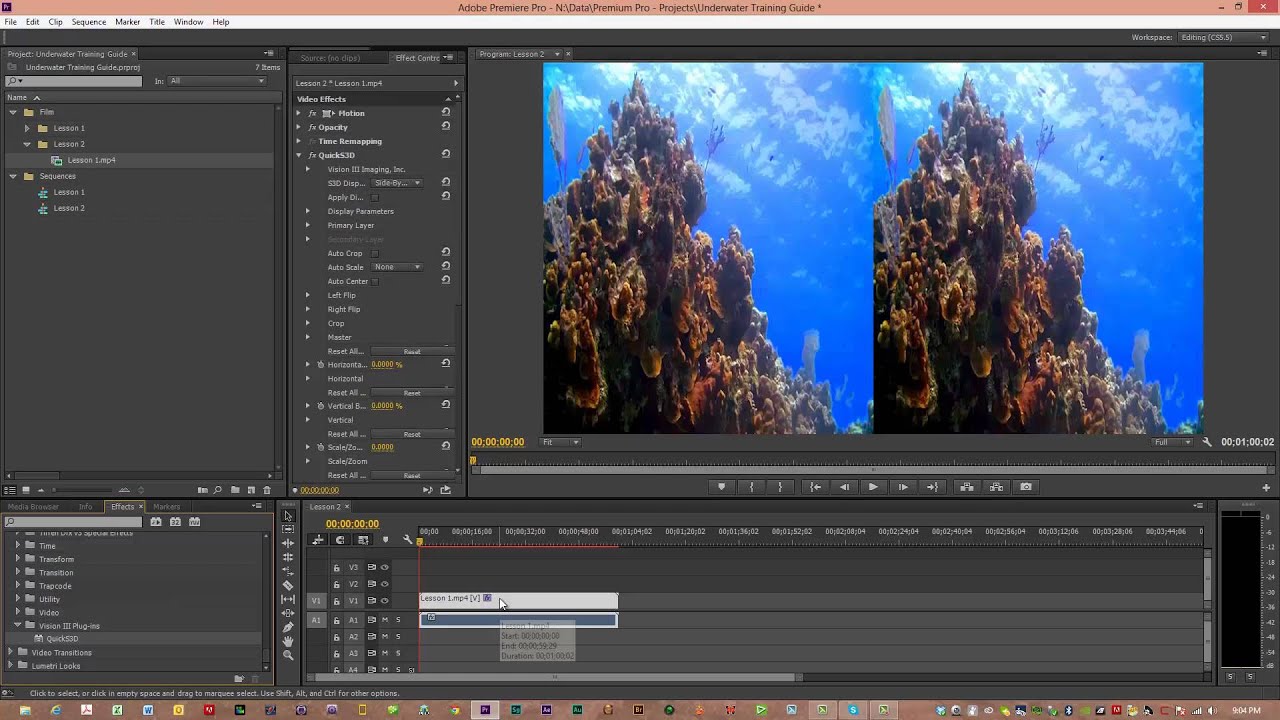This screenshot has height=720, width=1280.
Task: Open the Auto Scale dropdown
Action: coord(397,267)
